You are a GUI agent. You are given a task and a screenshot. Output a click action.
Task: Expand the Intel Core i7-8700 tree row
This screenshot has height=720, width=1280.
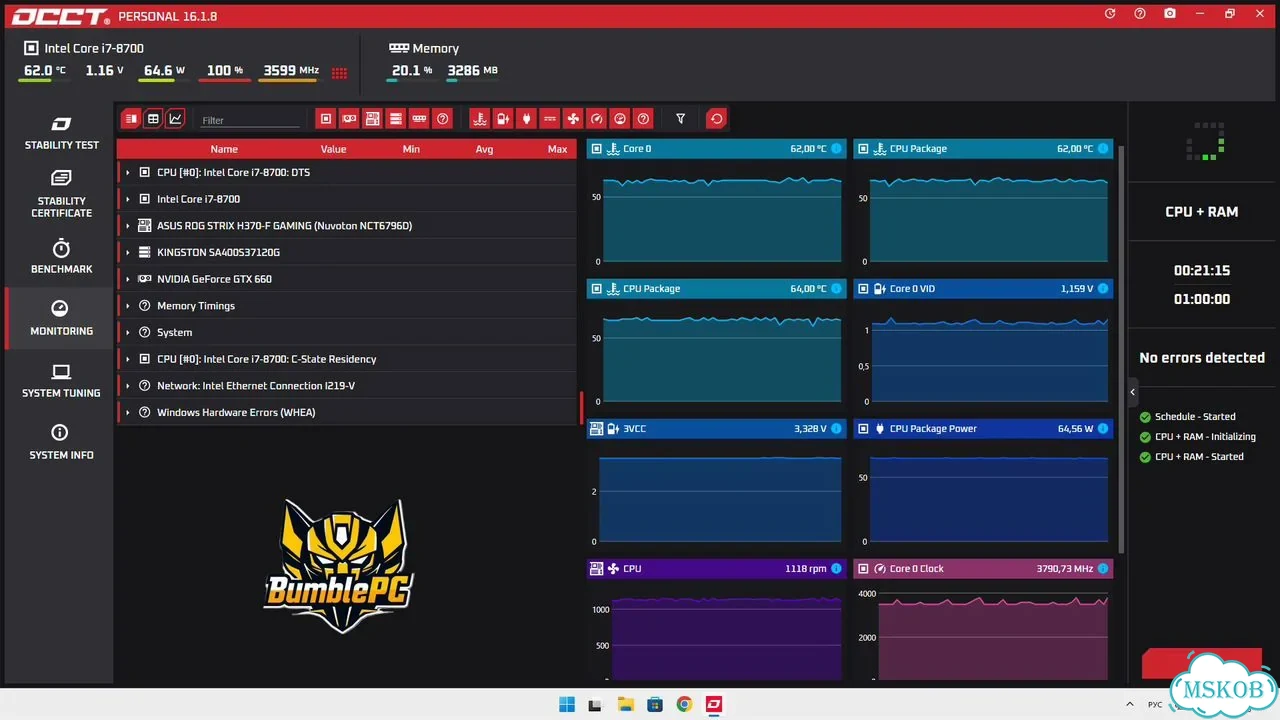128,199
